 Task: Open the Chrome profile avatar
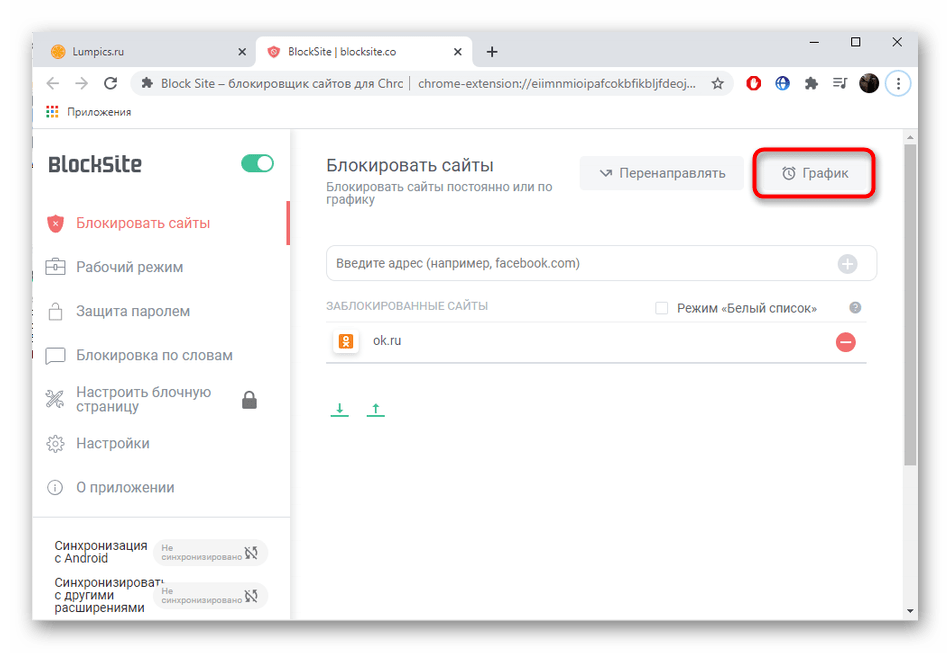[x=869, y=84]
